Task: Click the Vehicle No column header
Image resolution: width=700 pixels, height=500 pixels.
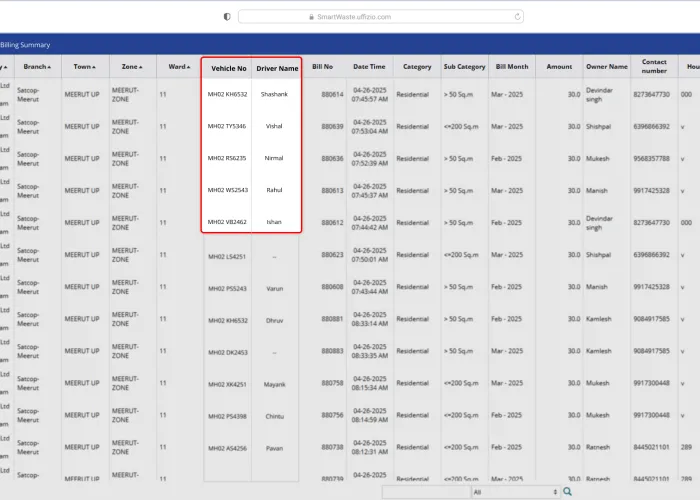Action: coord(228,68)
